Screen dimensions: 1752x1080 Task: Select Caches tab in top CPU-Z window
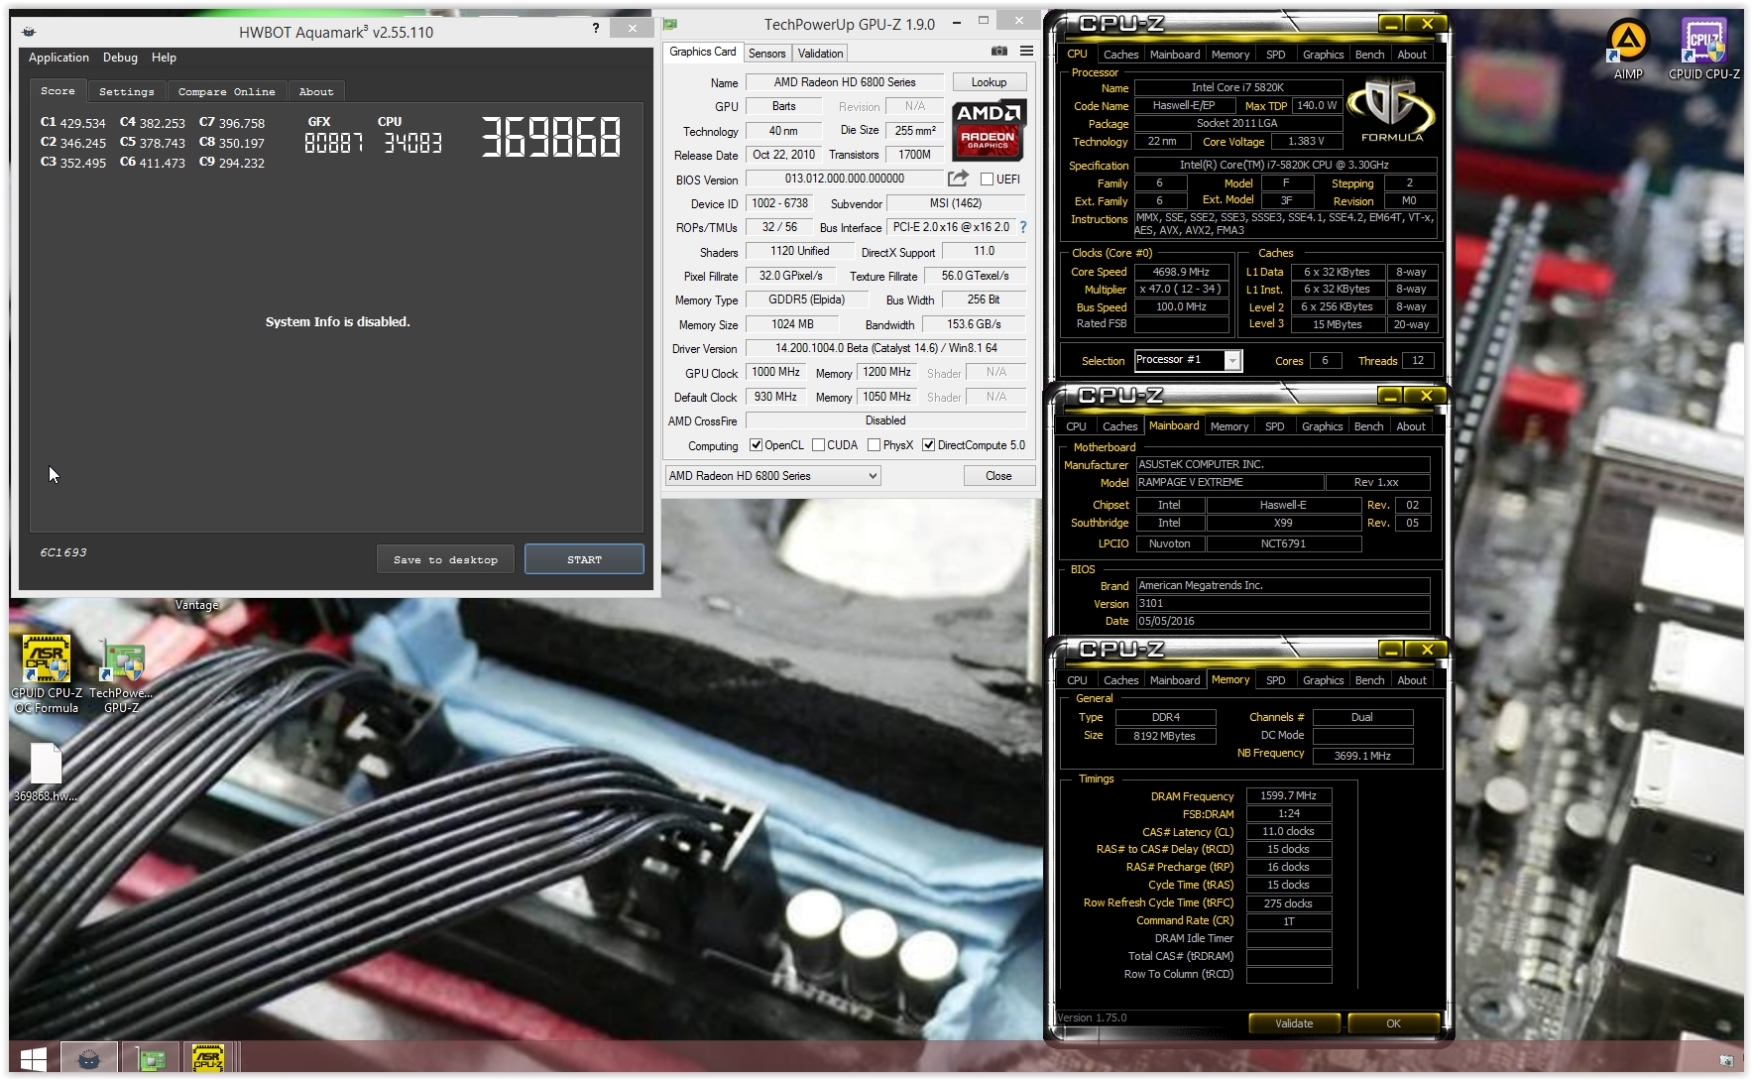pos(1120,55)
